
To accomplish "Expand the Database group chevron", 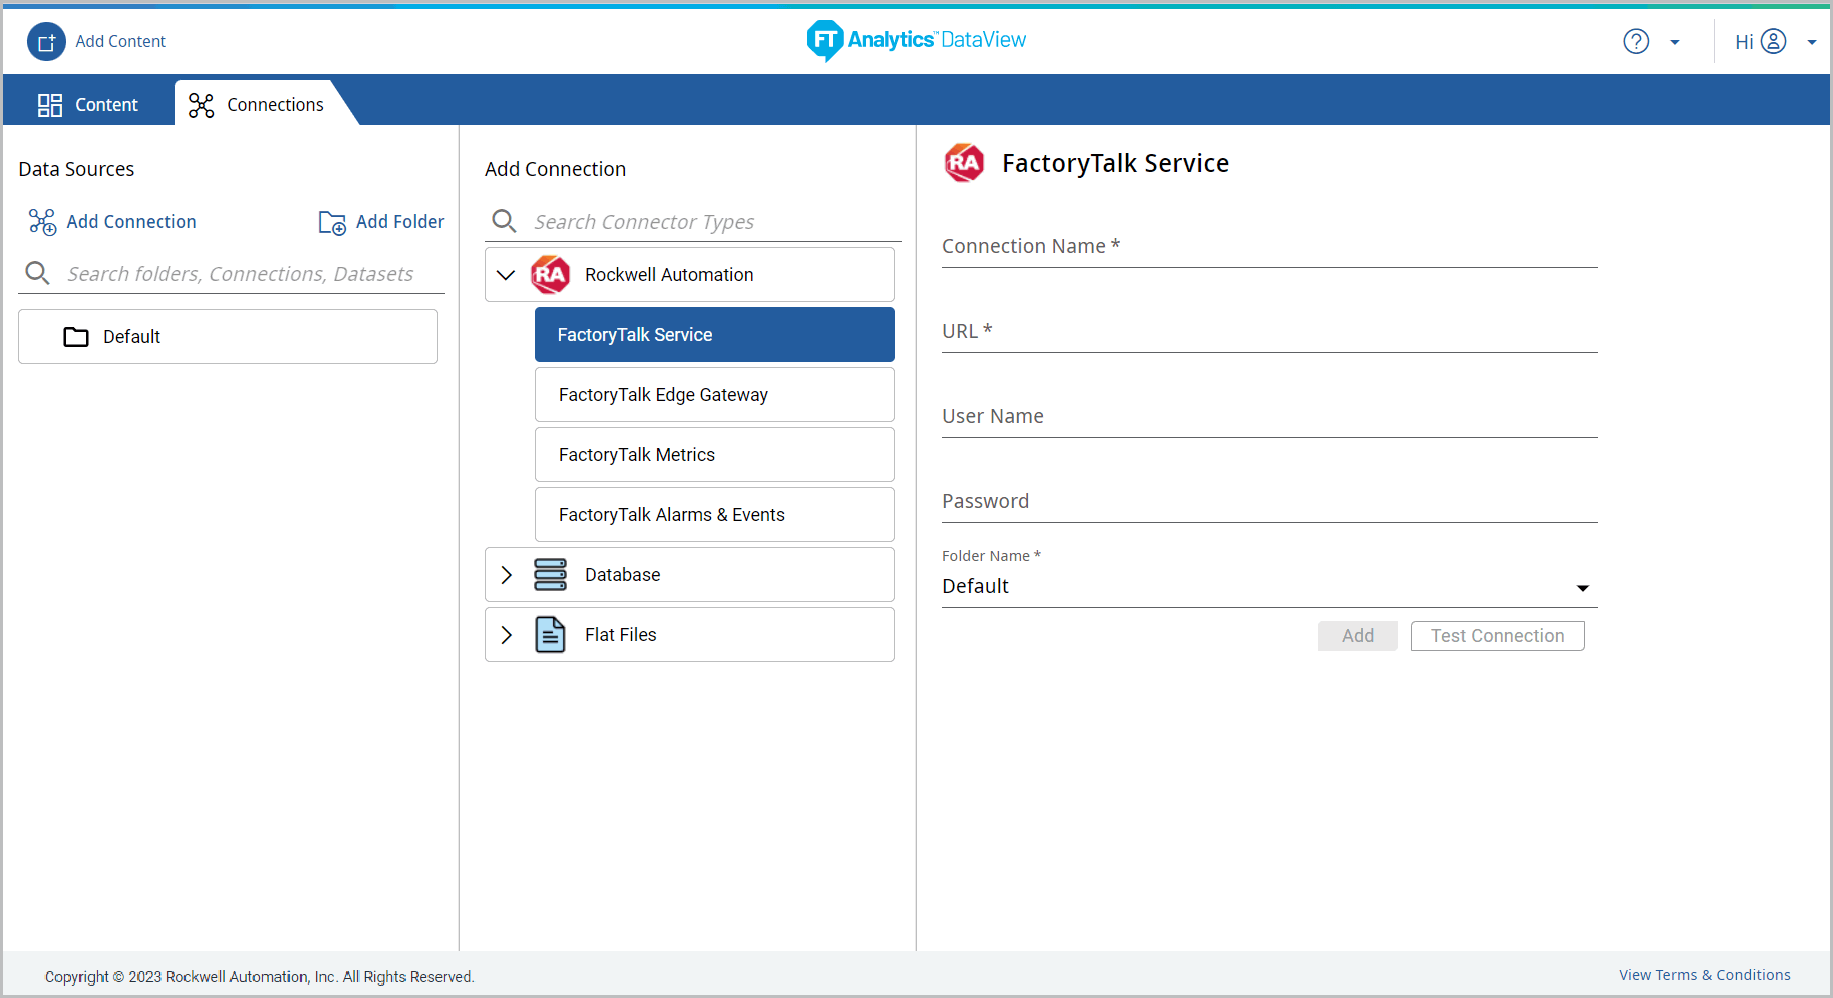I will (507, 575).
